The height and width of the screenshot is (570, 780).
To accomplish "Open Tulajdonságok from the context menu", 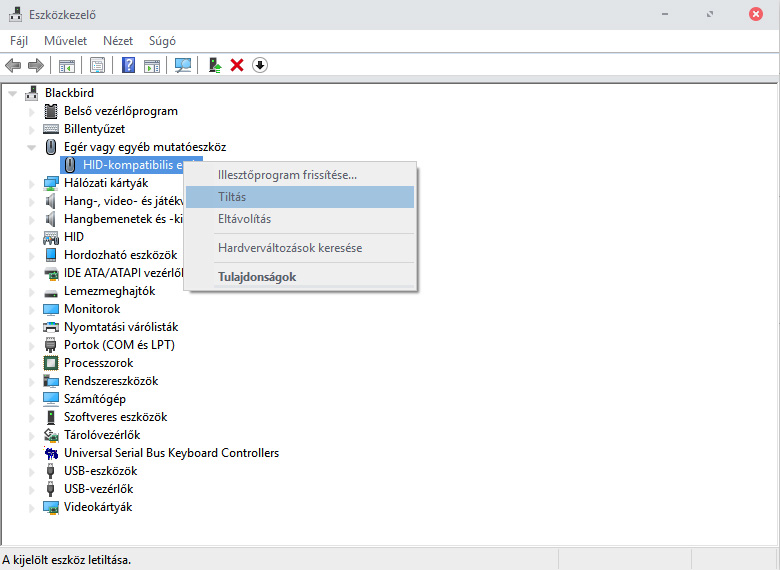I will (x=257, y=277).
